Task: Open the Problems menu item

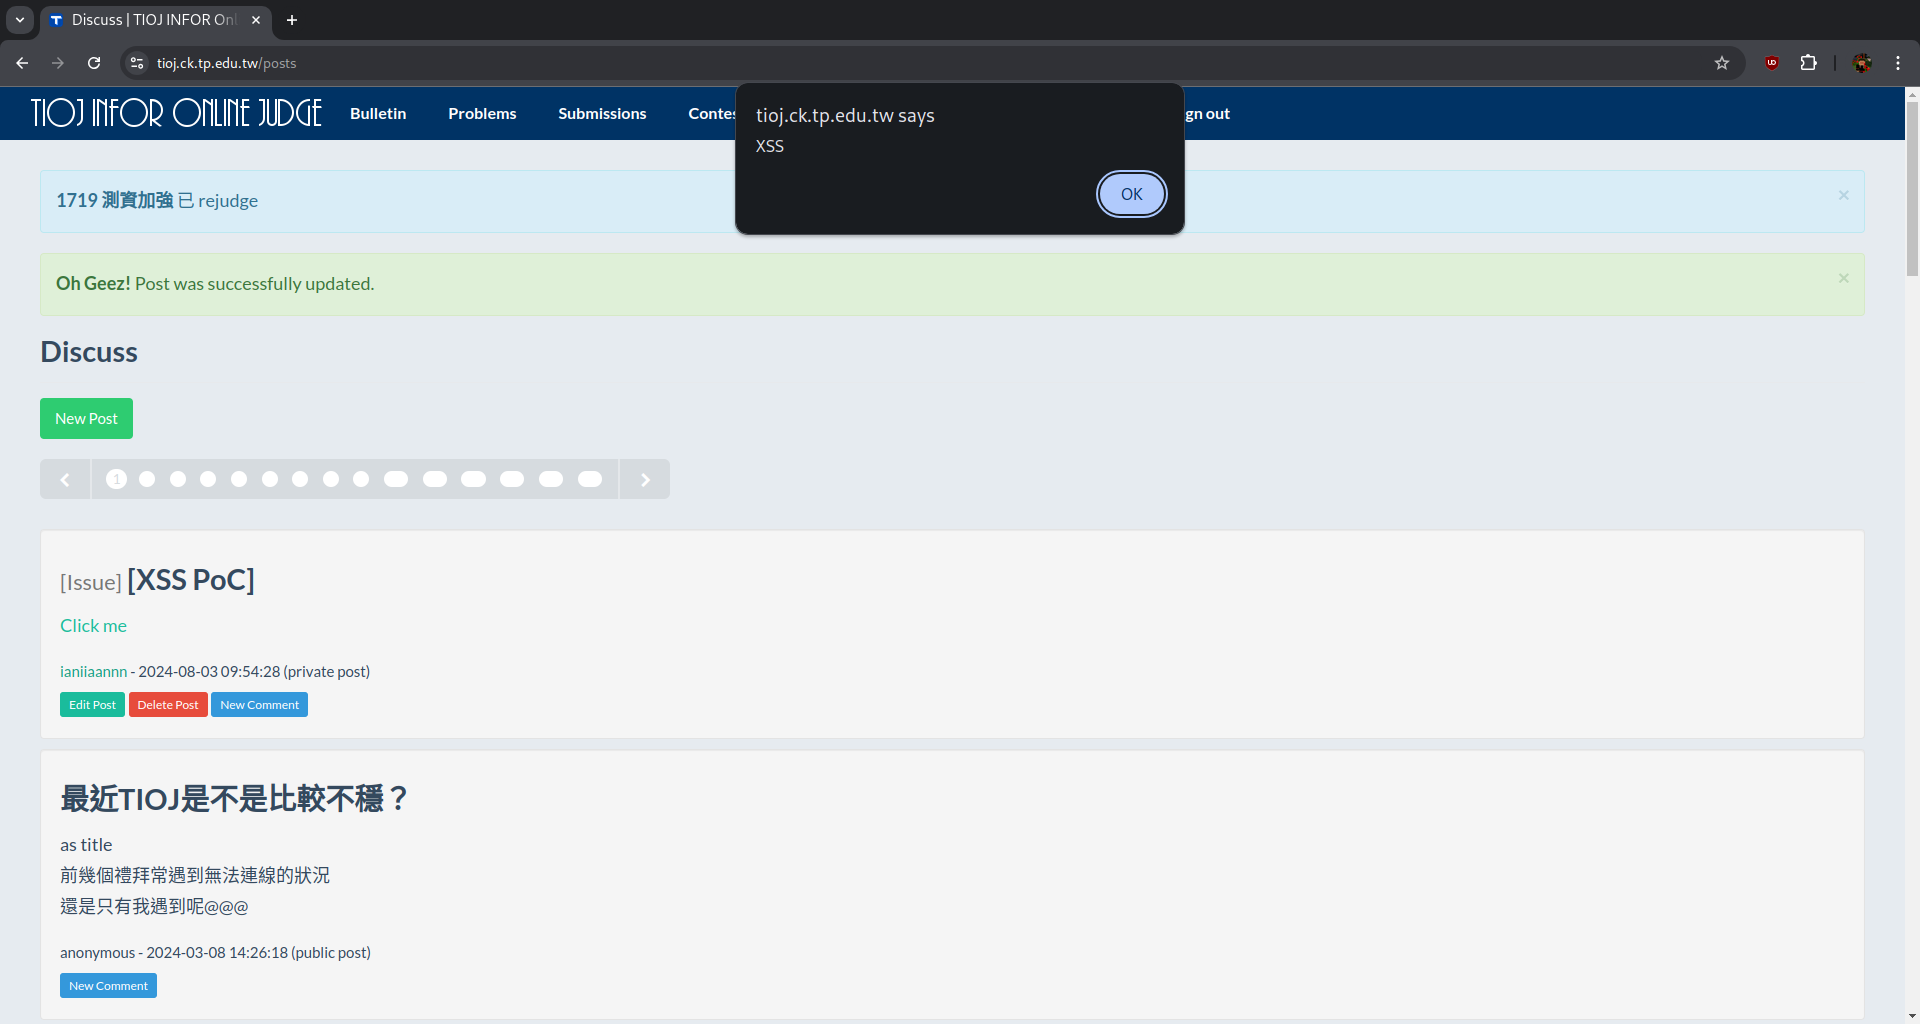Action: [482, 113]
